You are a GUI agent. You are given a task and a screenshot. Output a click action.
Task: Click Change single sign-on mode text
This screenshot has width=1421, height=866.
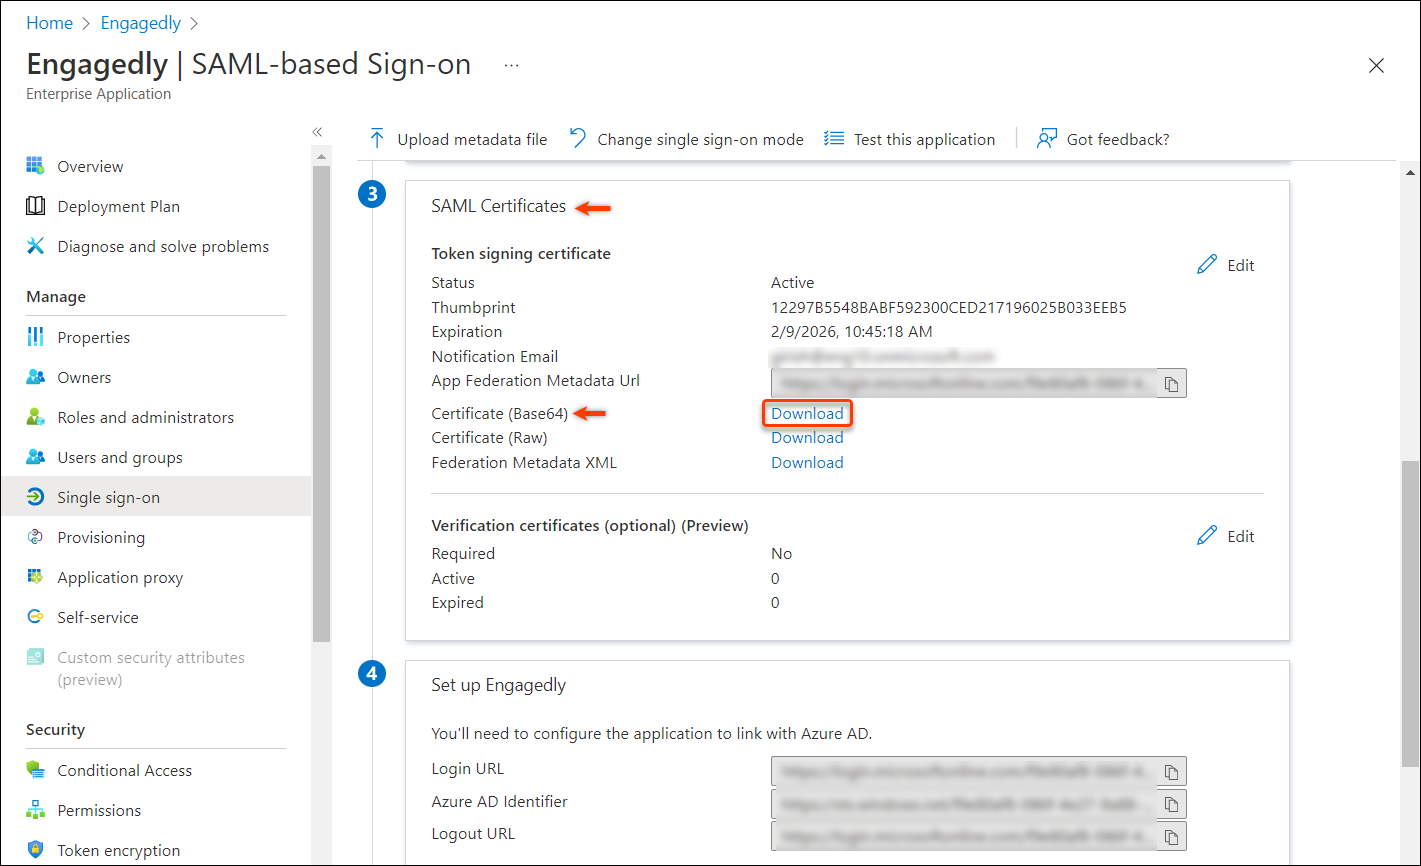(700, 139)
